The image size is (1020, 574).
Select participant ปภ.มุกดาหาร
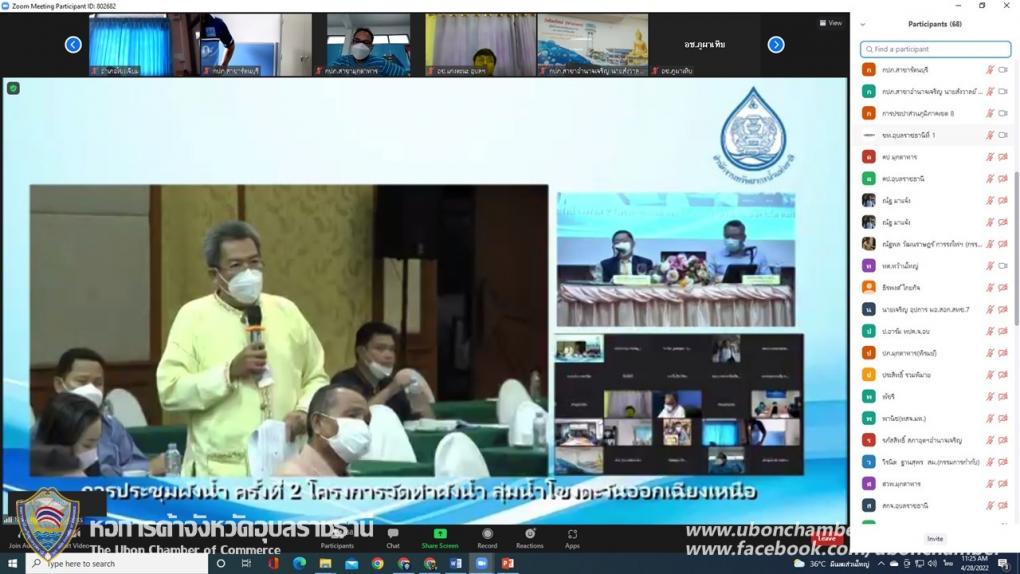click(935, 353)
